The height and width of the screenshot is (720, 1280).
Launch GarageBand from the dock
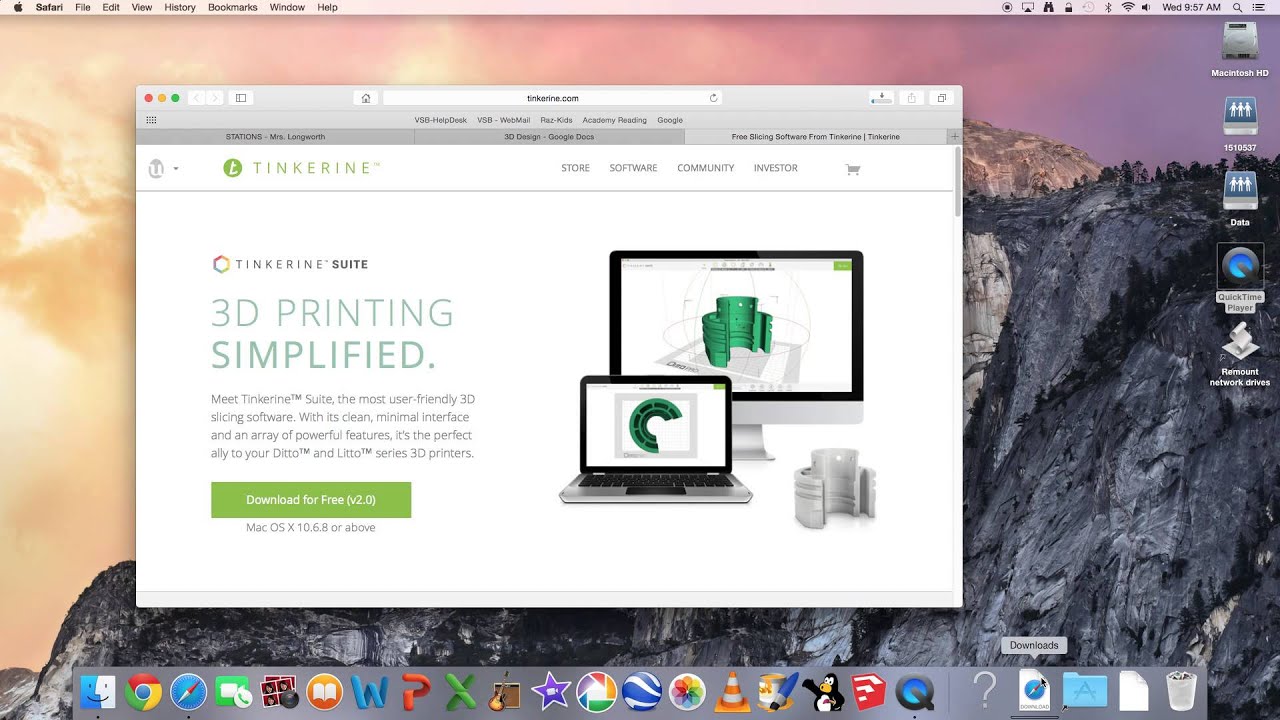(506, 692)
